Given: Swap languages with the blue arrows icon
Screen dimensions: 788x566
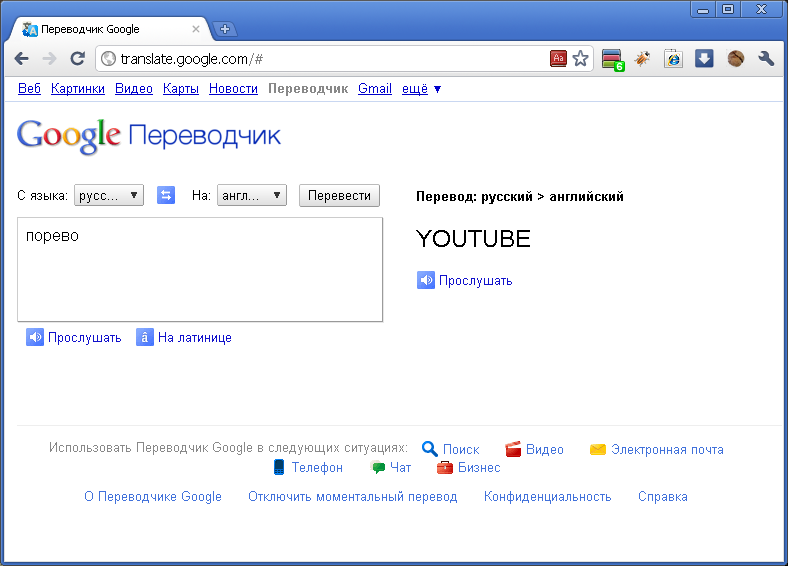Looking at the screenshot, I should 166,195.
